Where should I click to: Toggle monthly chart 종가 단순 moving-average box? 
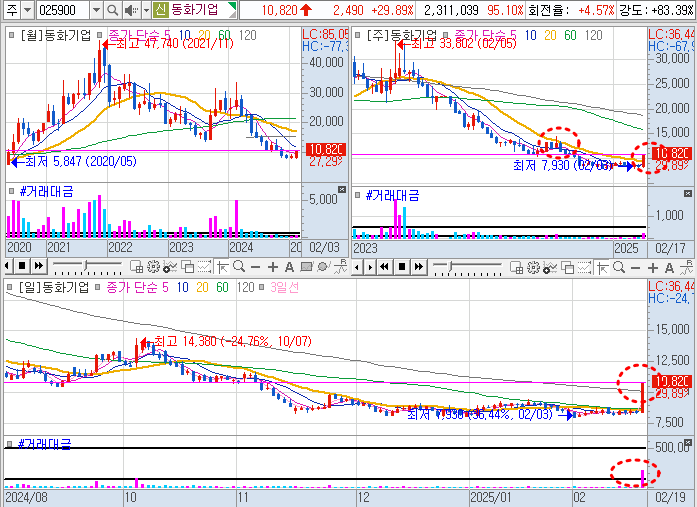[100, 35]
